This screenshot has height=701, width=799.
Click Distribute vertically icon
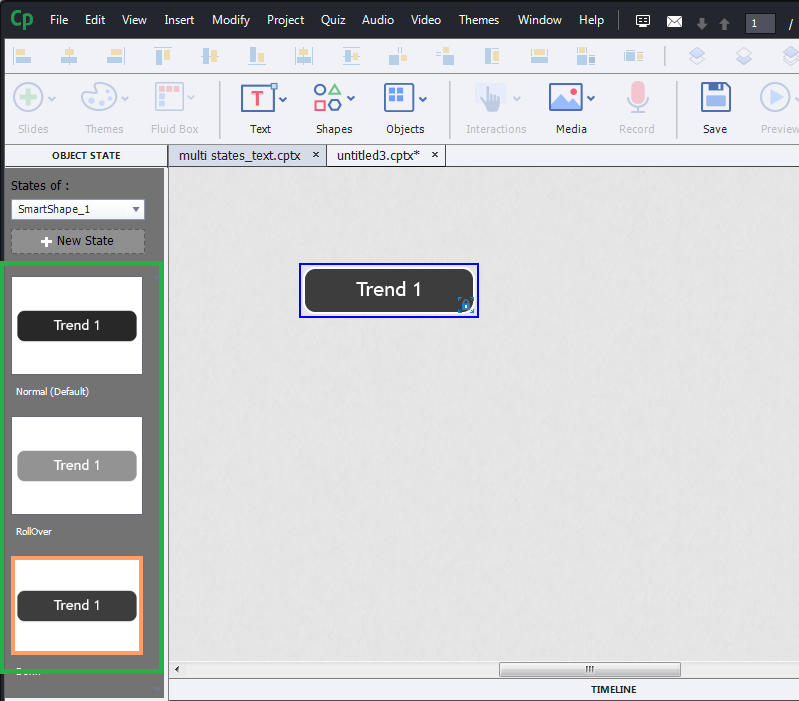pos(445,56)
